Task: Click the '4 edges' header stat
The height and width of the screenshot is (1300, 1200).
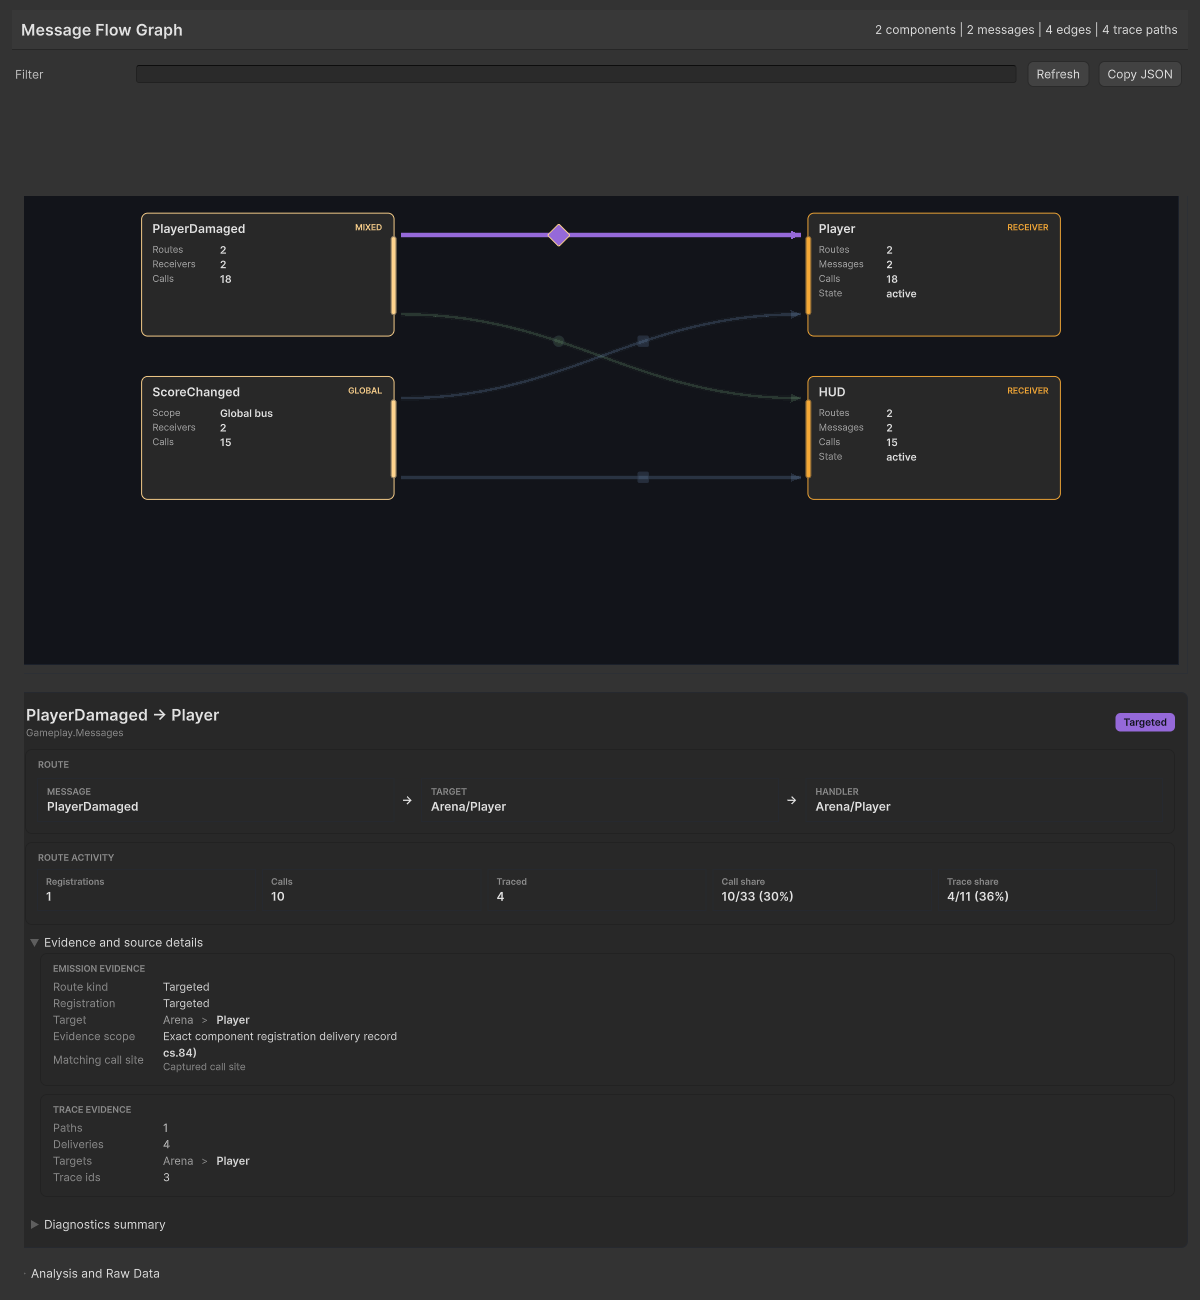Action: point(1068,30)
